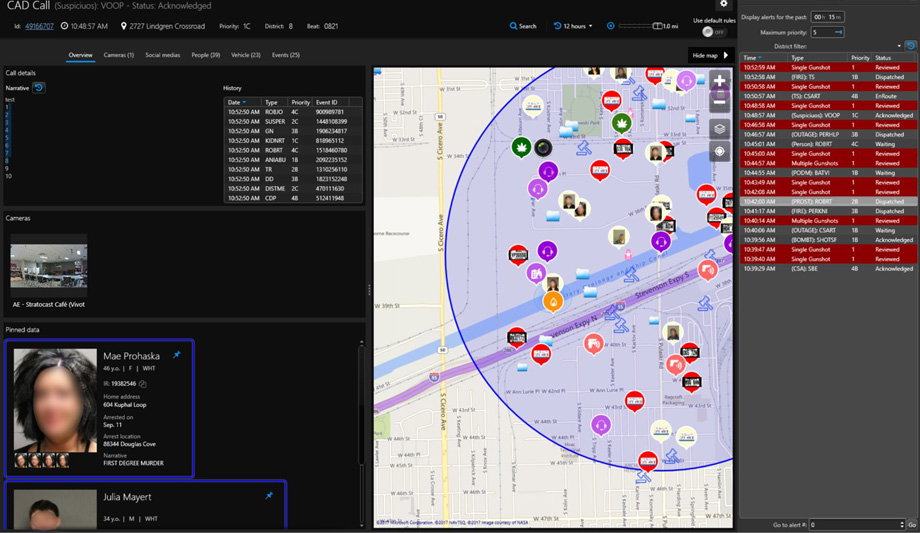This screenshot has height=533, width=920.
Task: Click the clock icon next to 10:48:57 AM
Action: (x=64, y=26)
